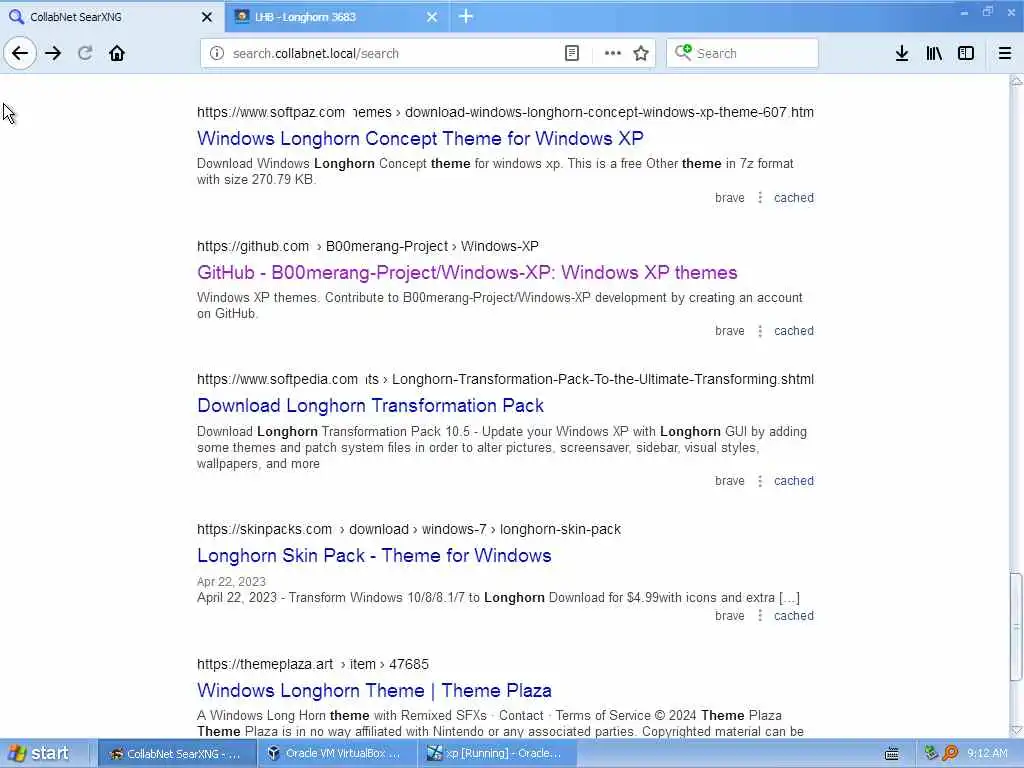Expand three-dots options for skinpacks result

pos(760,616)
